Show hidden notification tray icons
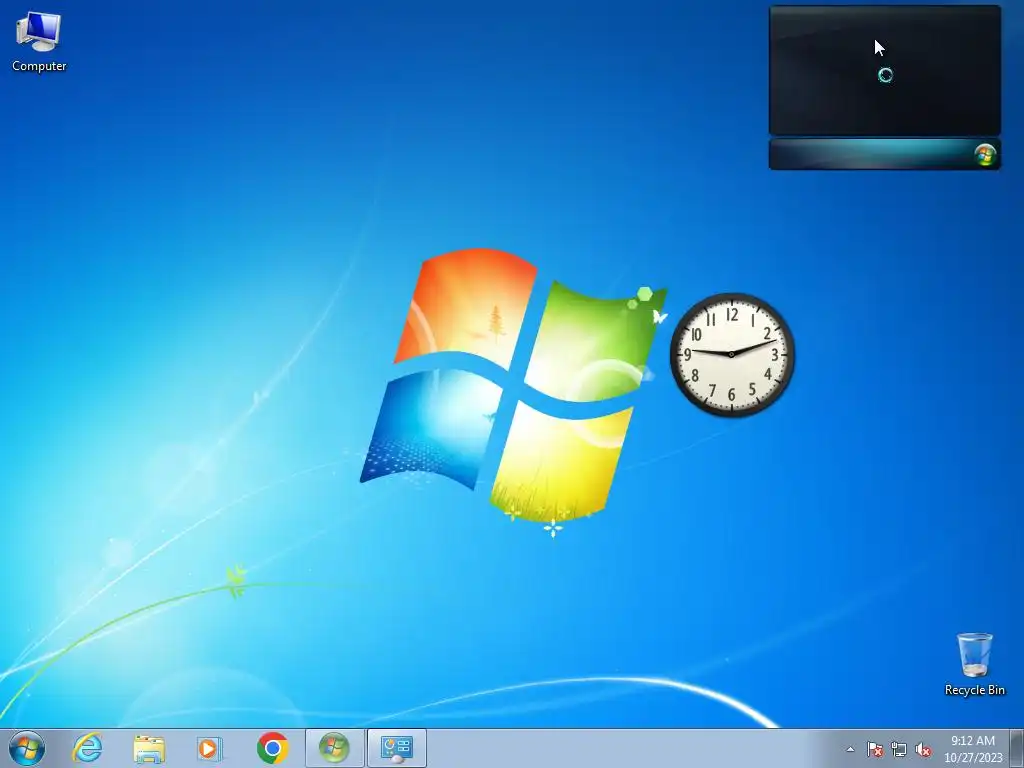 (x=850, y=750)
